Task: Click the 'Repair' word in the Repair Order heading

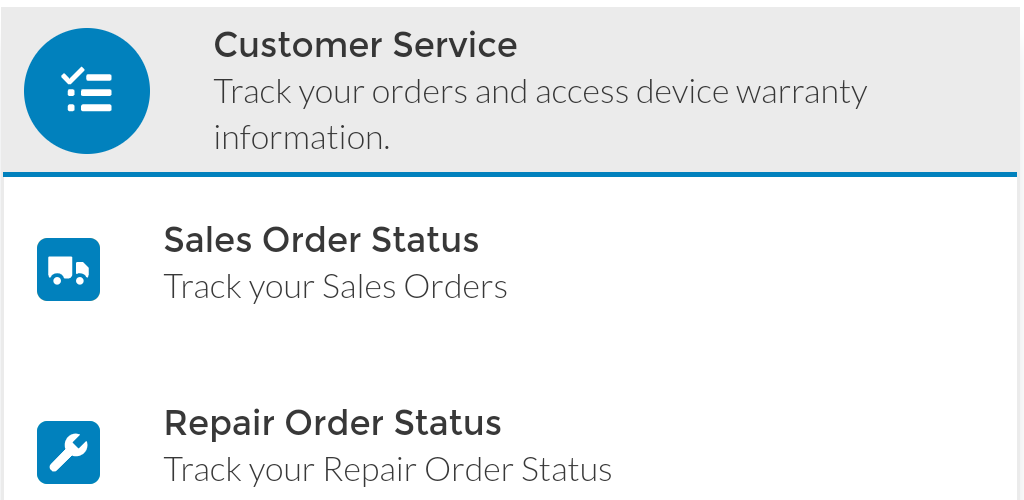Action: click(219, 424)
